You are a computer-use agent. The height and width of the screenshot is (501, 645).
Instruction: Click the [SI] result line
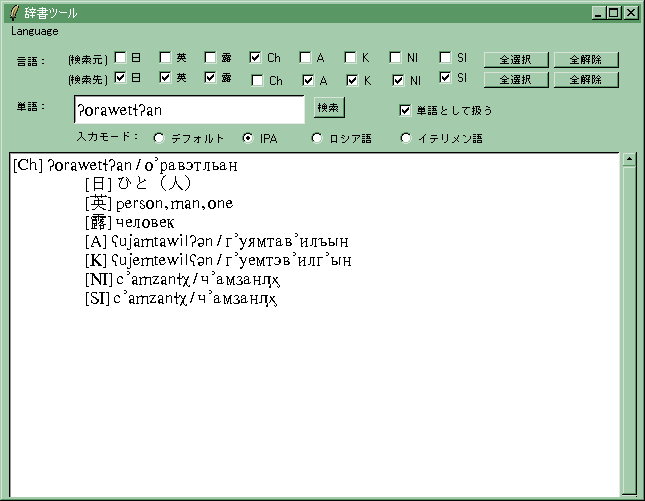181,299
